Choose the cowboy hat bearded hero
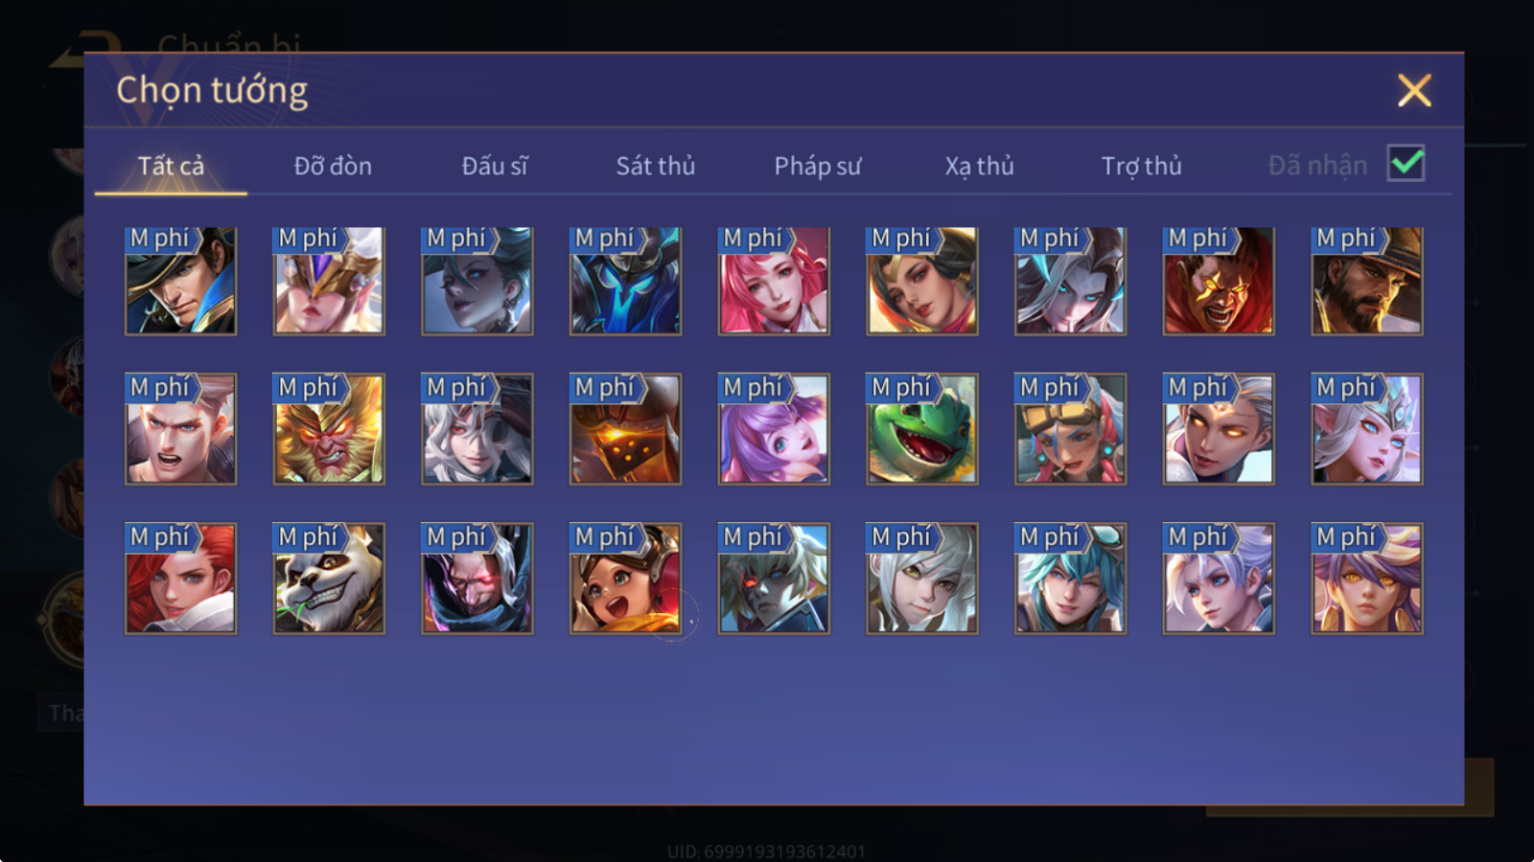The width and height of the screenshot is (1534, 862). tap(1367, 280)
